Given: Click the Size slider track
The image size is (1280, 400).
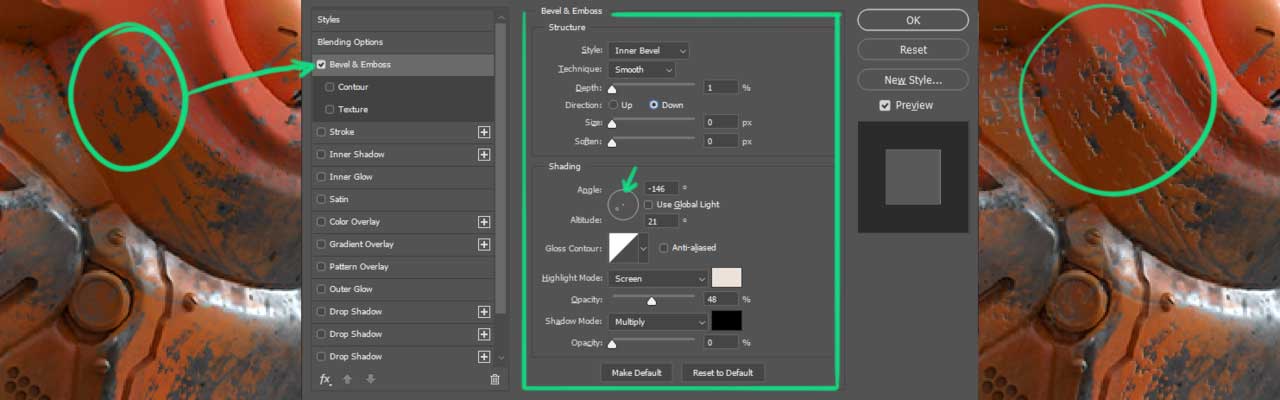Looking at the screenshot, I should (x=652, y=118).
